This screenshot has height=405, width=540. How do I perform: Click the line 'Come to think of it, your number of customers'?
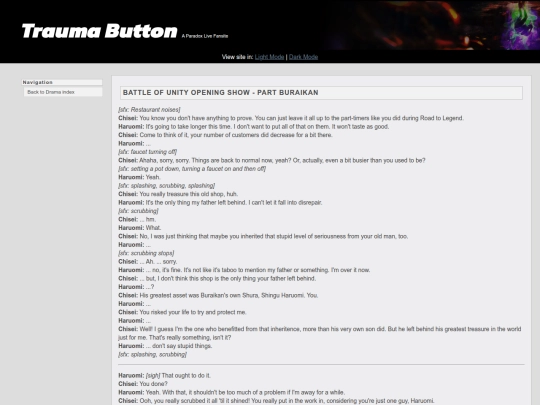point(225,135)
